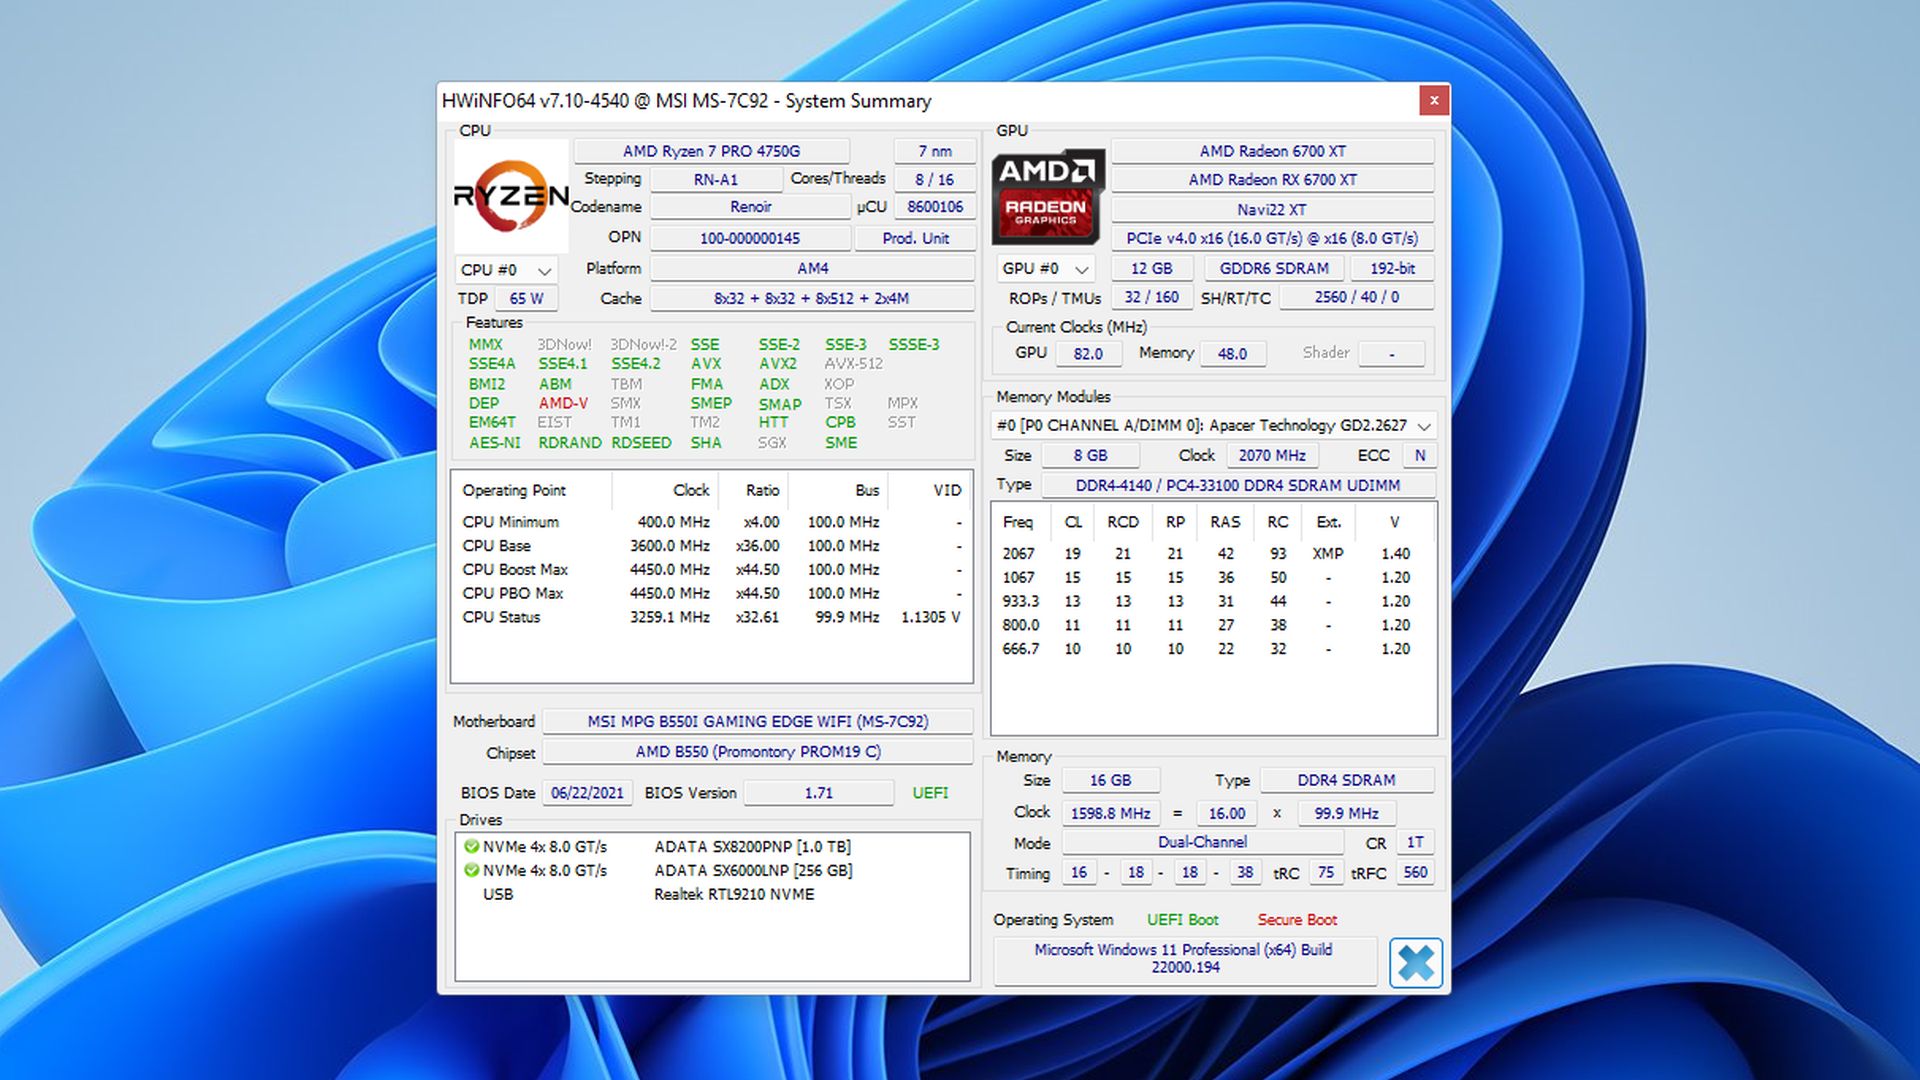Click the Dual-Channel mode field
Image resolution: width=1920 pixels, height=1080 pixels.
click(1202, 842)
